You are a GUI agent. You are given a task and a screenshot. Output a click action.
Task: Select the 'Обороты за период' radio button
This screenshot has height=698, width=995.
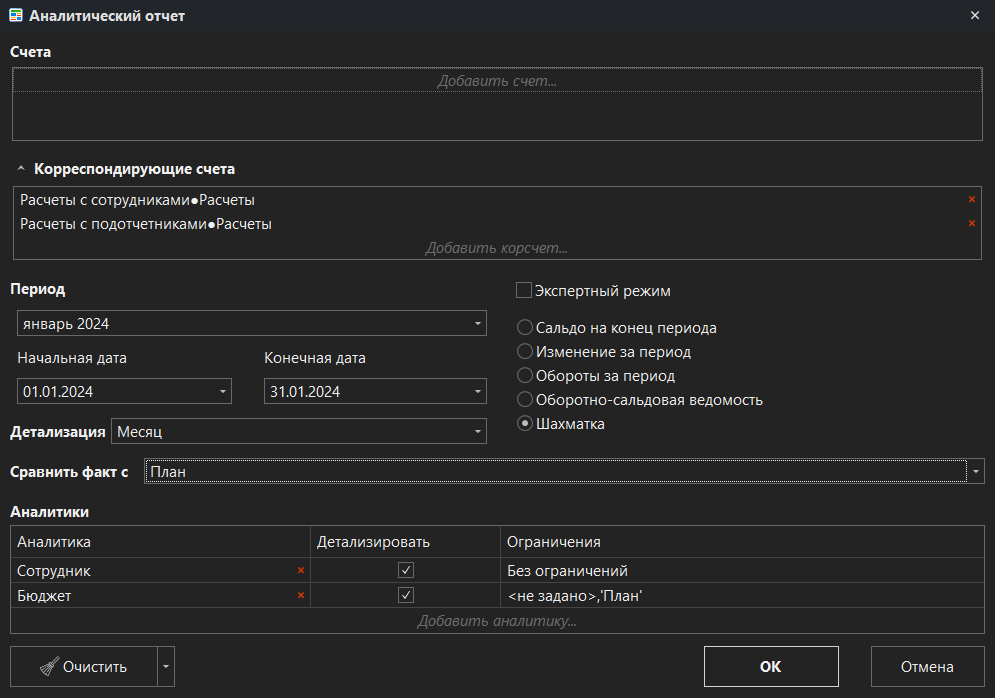(x=524, y=375)
